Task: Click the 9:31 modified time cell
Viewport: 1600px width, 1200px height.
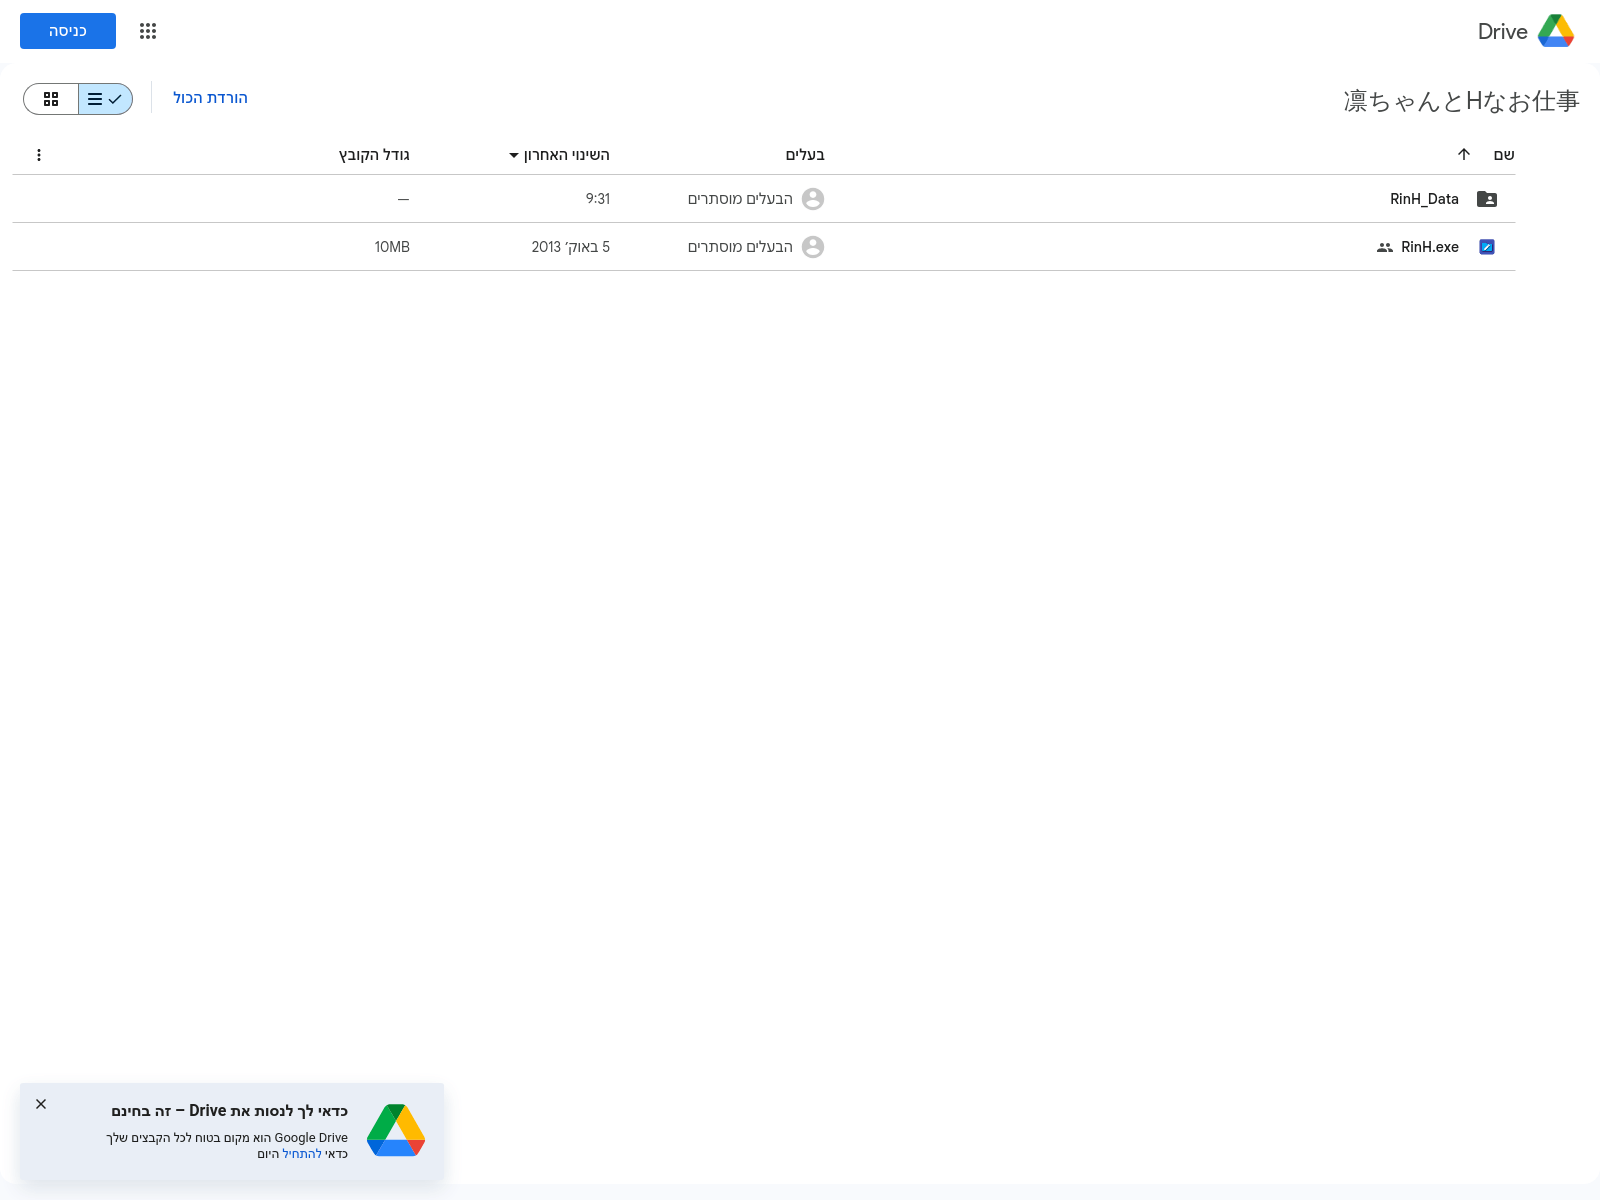Action: 598,199
